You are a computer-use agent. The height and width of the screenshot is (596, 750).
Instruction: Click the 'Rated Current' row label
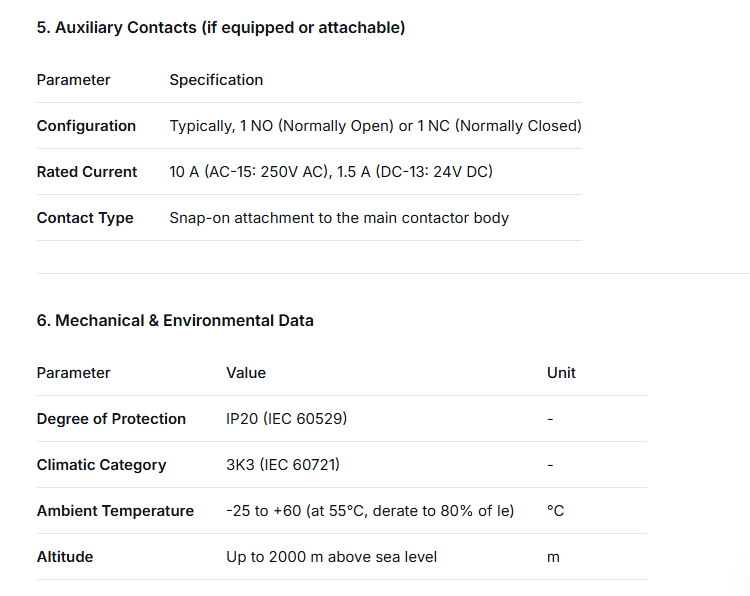coord(87,172)
